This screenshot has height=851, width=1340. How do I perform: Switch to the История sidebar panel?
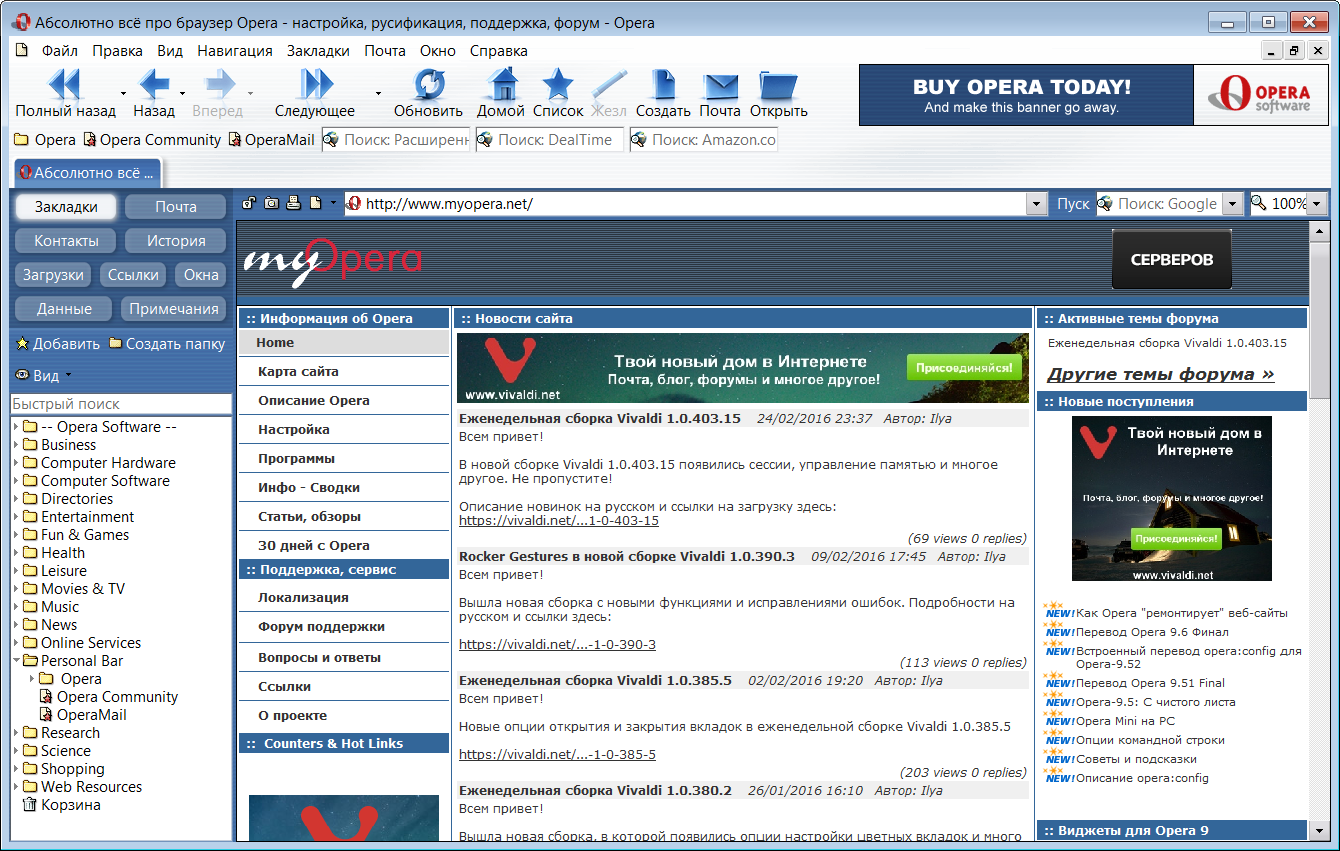[x=176, y=241]
